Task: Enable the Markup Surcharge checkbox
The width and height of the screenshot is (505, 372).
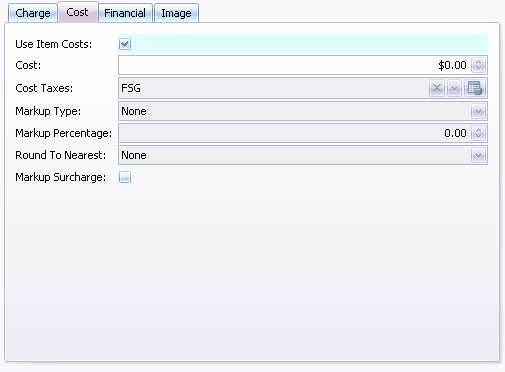Action: click(125, 177)
